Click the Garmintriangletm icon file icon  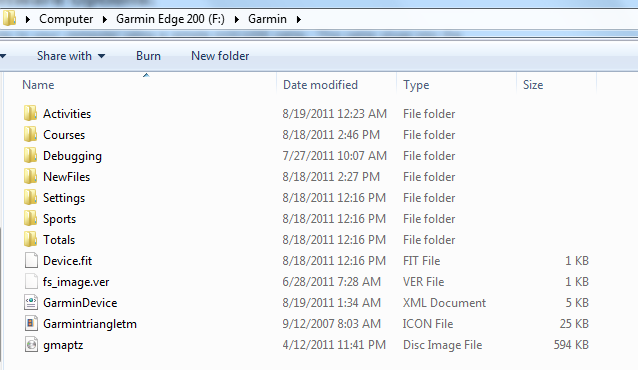pyautogui.click(x=31, y=324)
